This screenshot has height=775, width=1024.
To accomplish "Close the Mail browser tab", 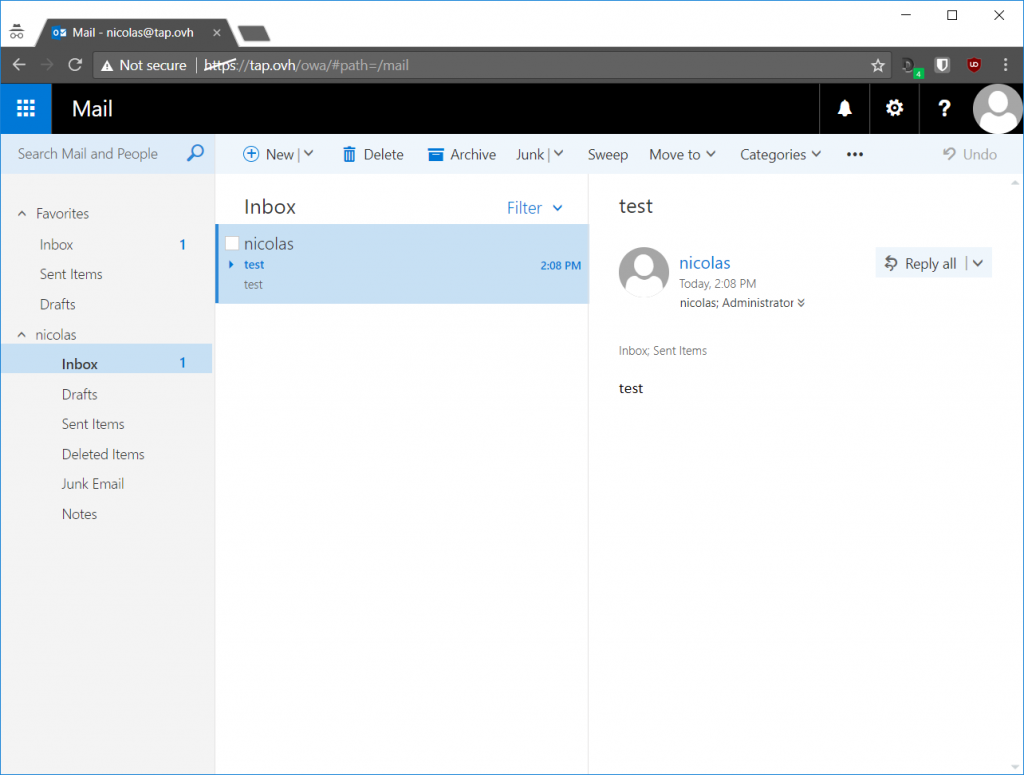I will pos(217,33).
